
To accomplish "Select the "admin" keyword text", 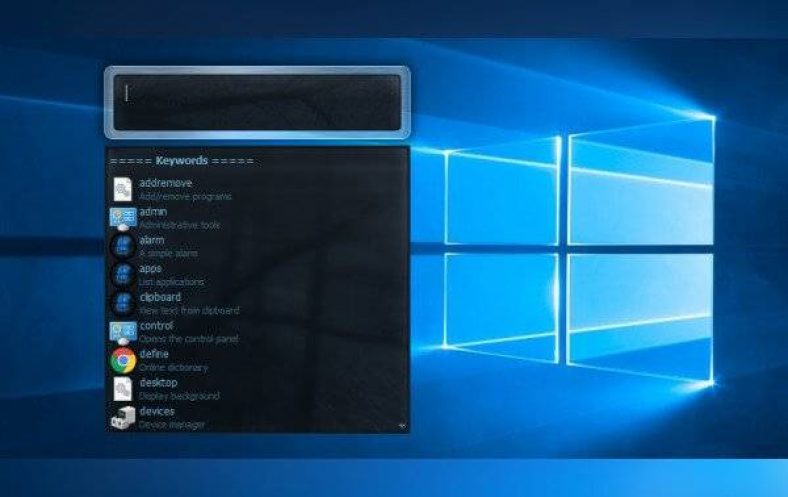I will click(x=153, y=212).
